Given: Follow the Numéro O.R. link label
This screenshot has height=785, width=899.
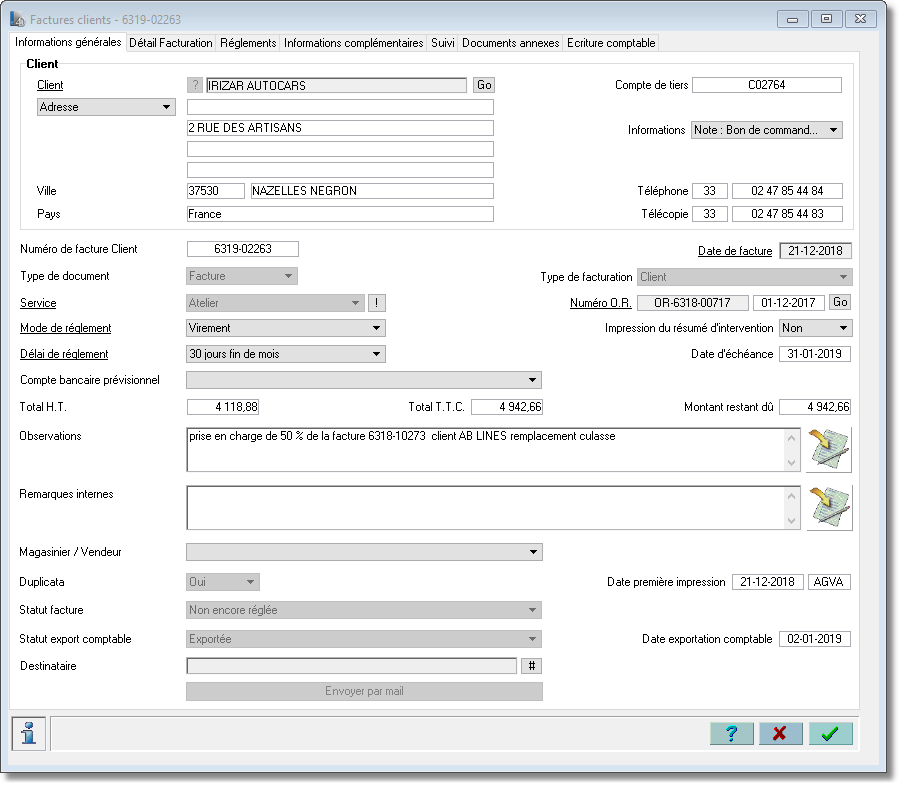Looking at the screenshot, I should [600, 303].
